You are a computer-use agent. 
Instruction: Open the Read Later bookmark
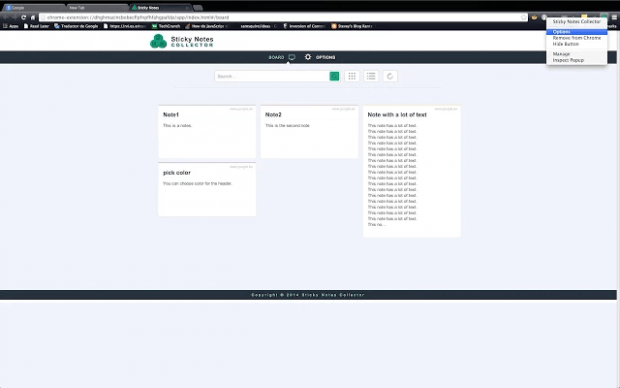[36, 26]
